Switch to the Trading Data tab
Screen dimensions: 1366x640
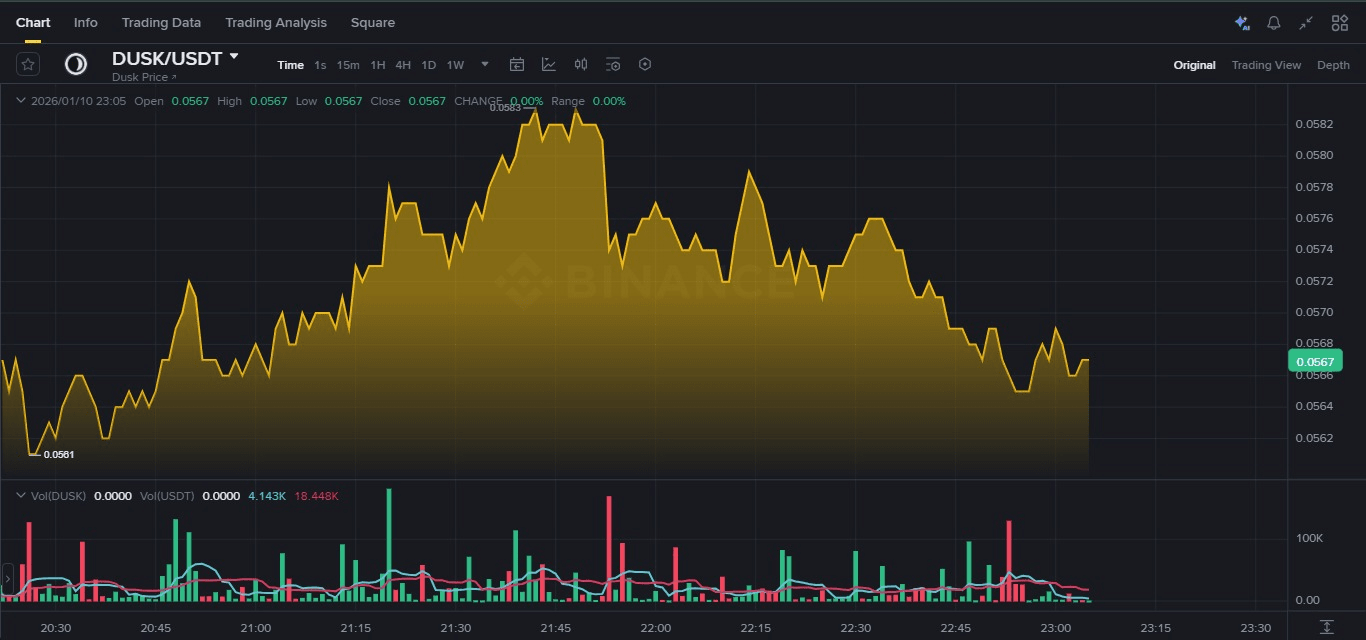coord(161,22)
